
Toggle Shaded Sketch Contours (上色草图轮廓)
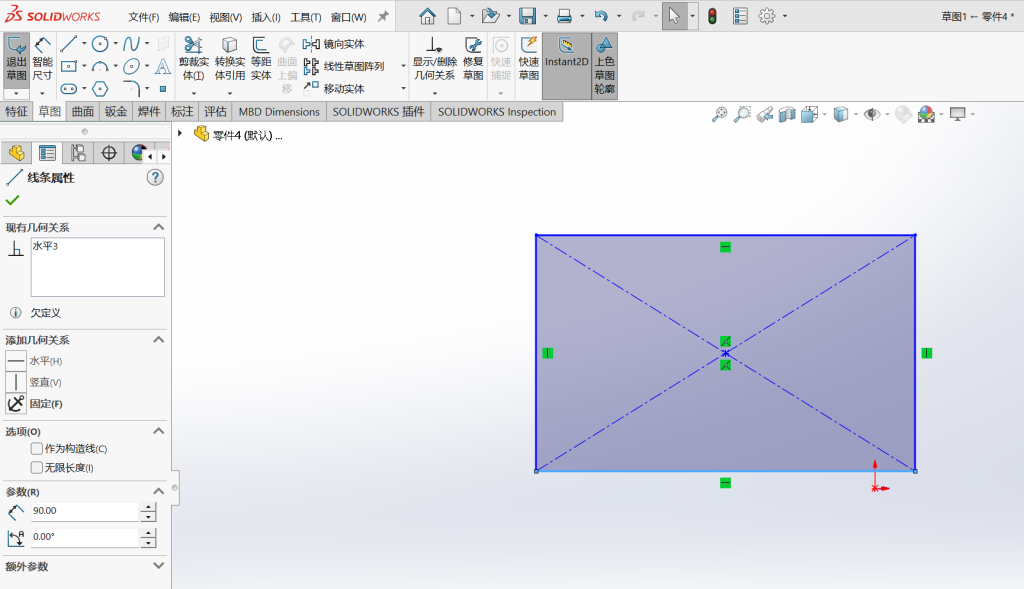click(604, 65)
